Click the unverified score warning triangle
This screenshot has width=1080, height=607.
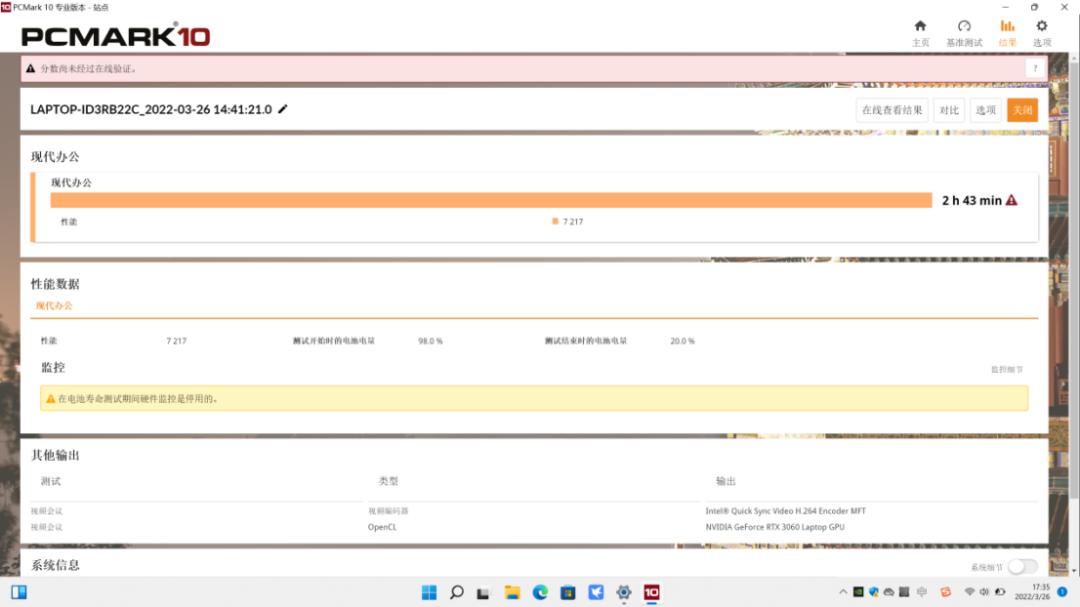pos(30,68)
